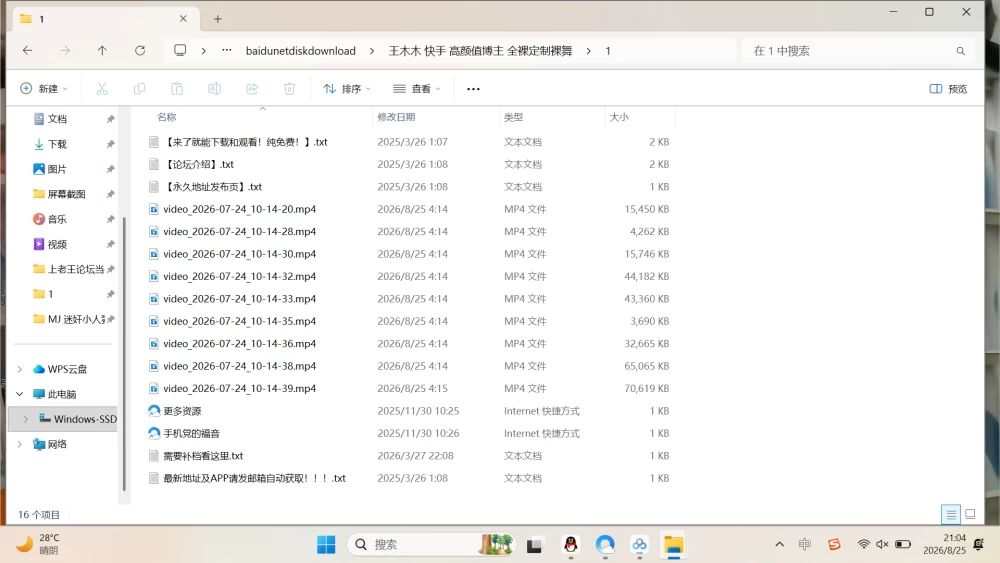
Task: Expand the Windows-SSD tree node
Action: (x=26, y=419)
